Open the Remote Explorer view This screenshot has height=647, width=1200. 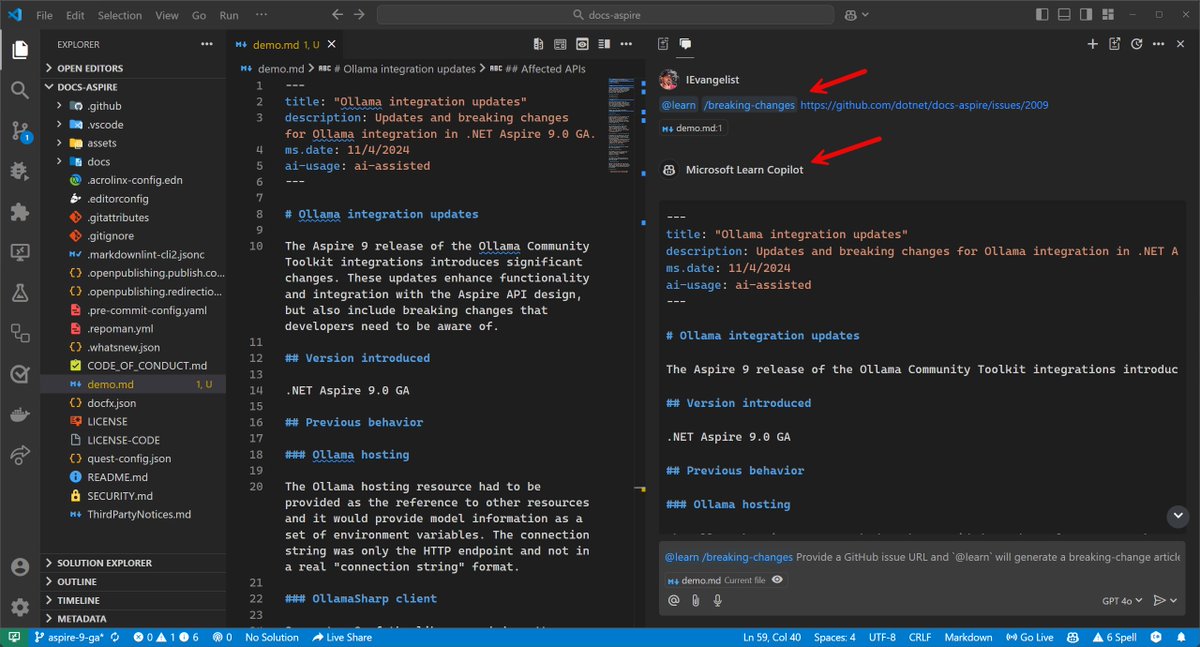pyautogui.click(x=20, y=252)
